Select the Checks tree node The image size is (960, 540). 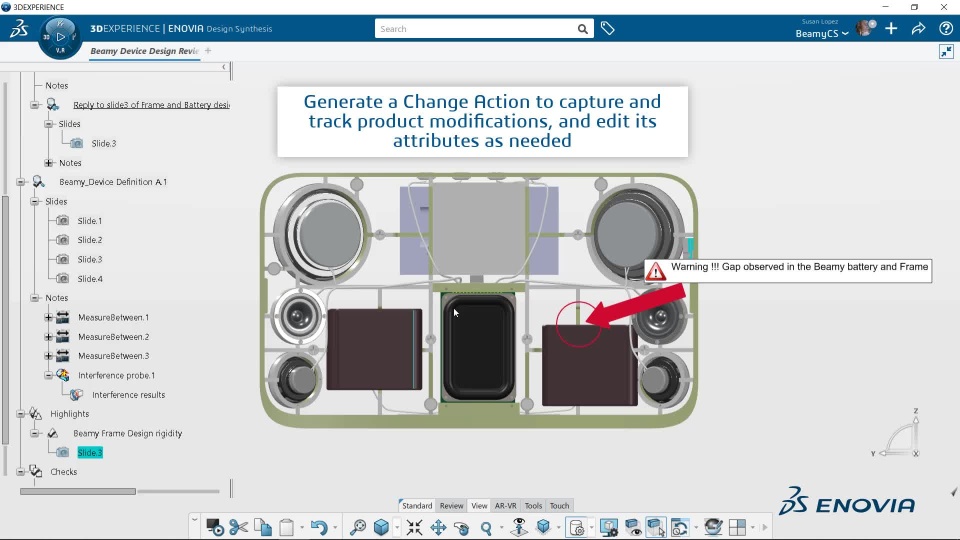64,472
